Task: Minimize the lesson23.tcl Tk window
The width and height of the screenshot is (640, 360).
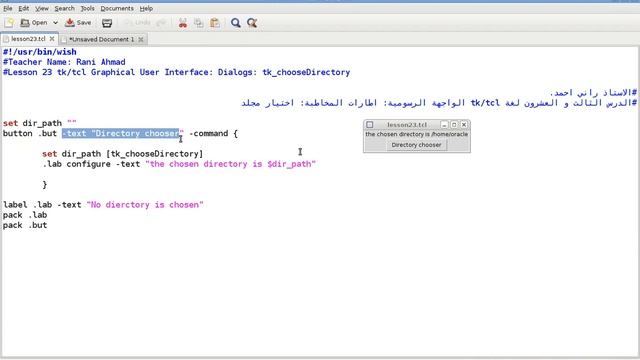Action: pos(444,124)
